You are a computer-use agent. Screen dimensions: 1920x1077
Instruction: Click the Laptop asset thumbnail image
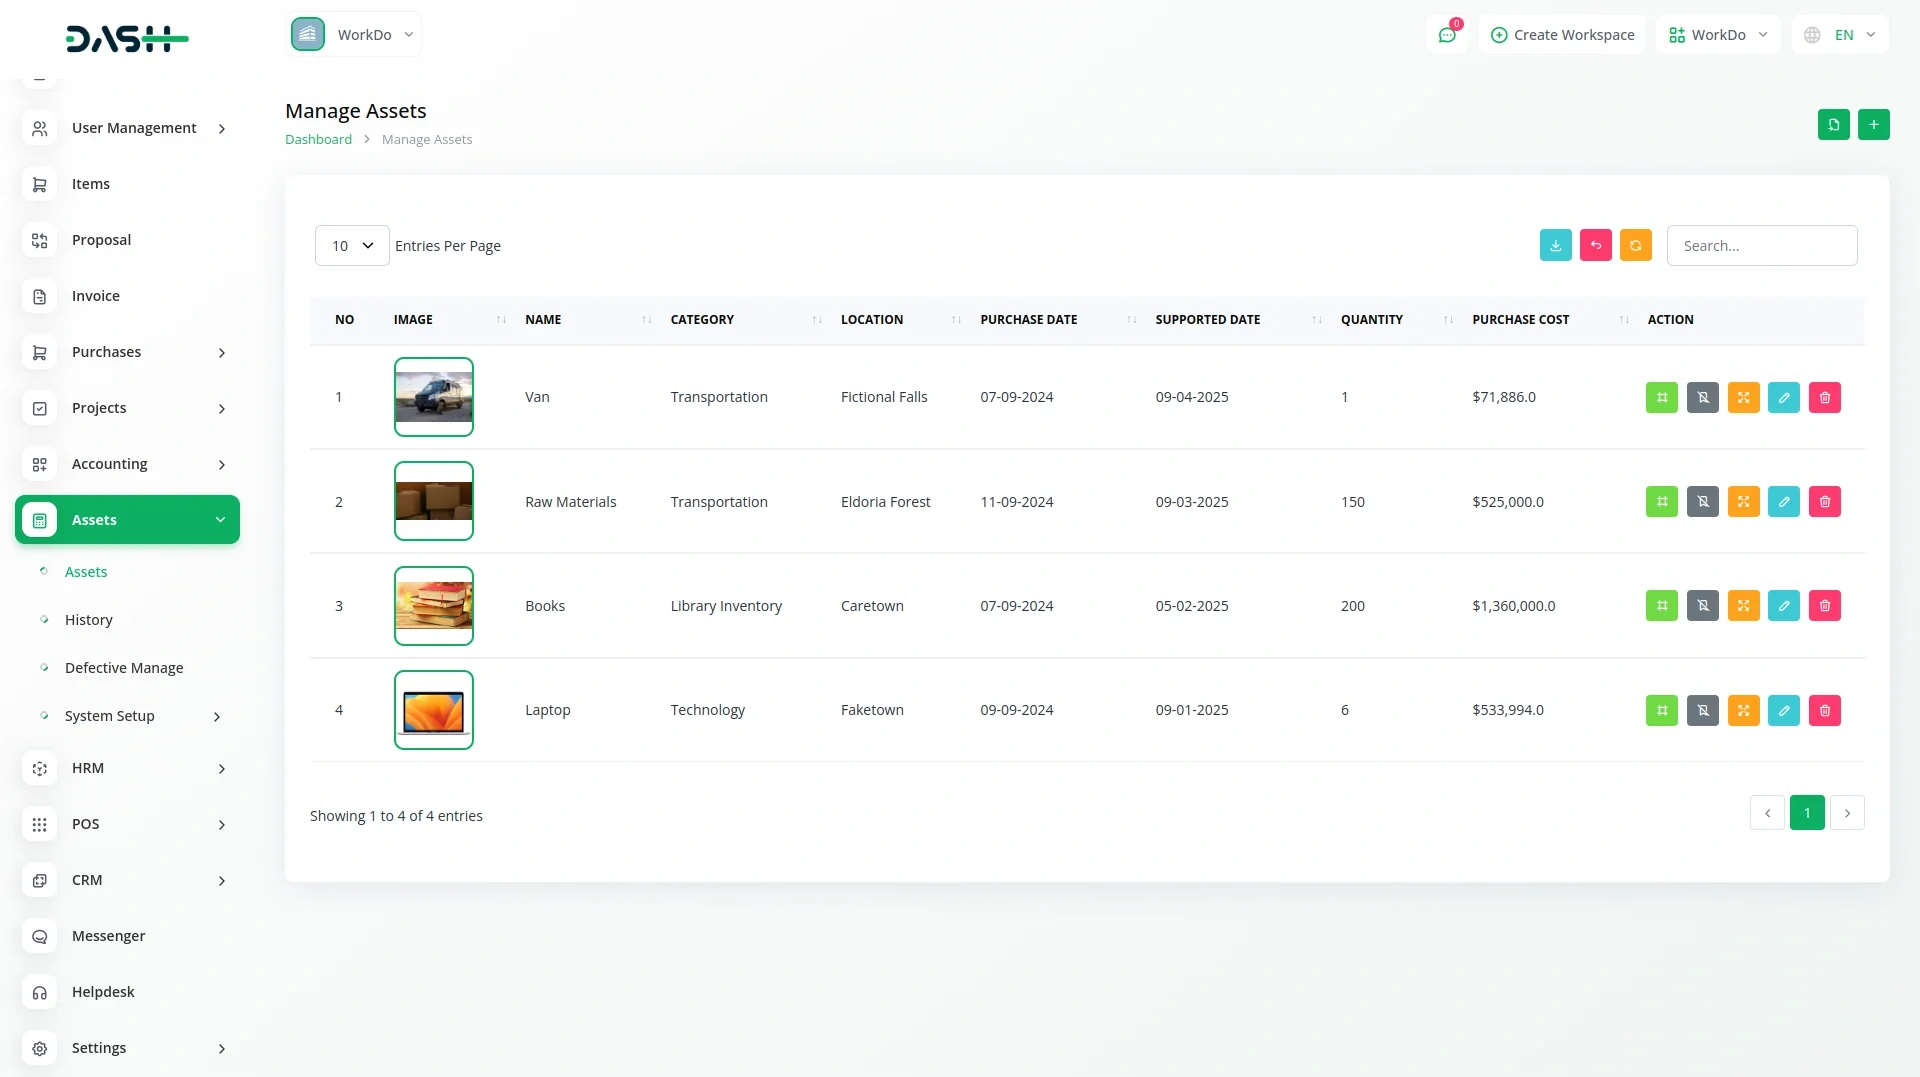[433, 711]
